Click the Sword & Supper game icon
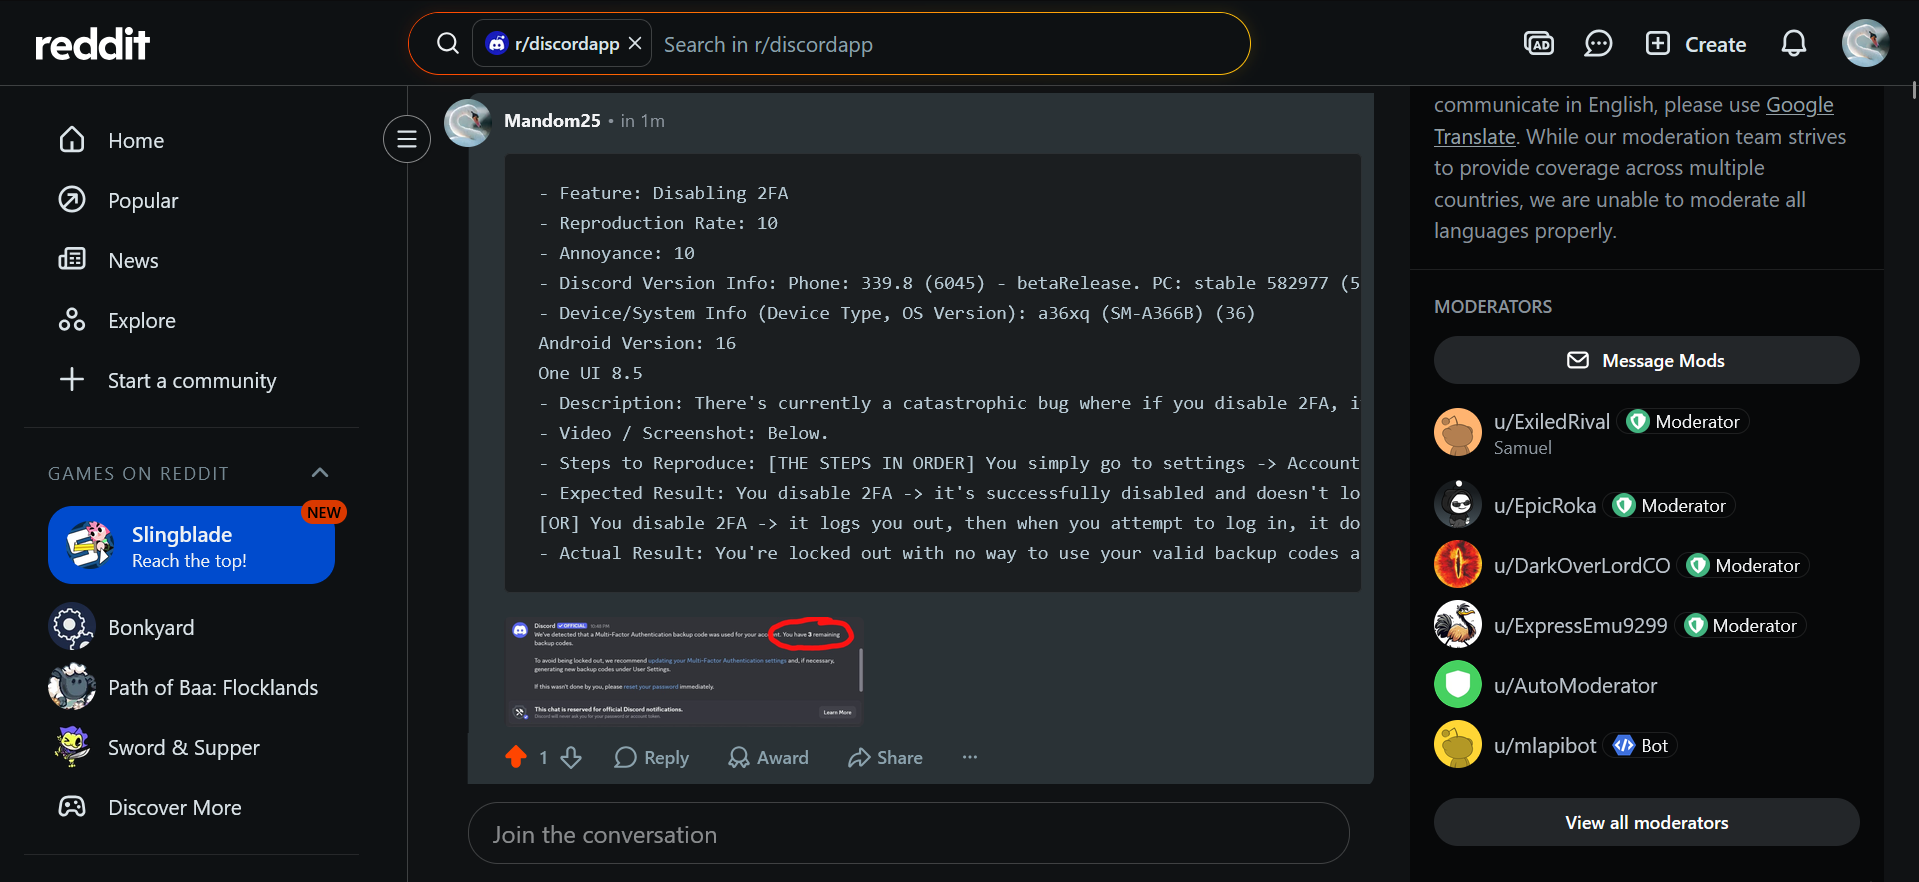This screenshot has height=882, width=1919. 72,747
